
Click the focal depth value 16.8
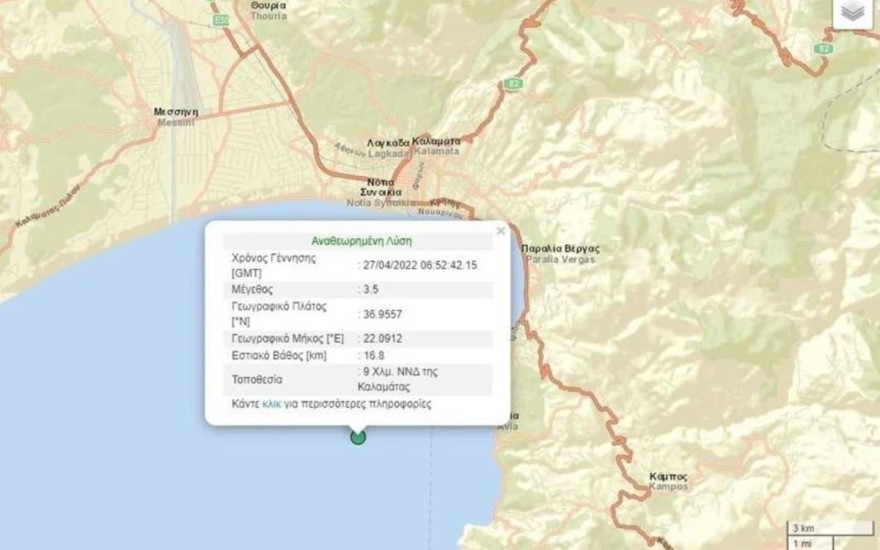[374, 355]
